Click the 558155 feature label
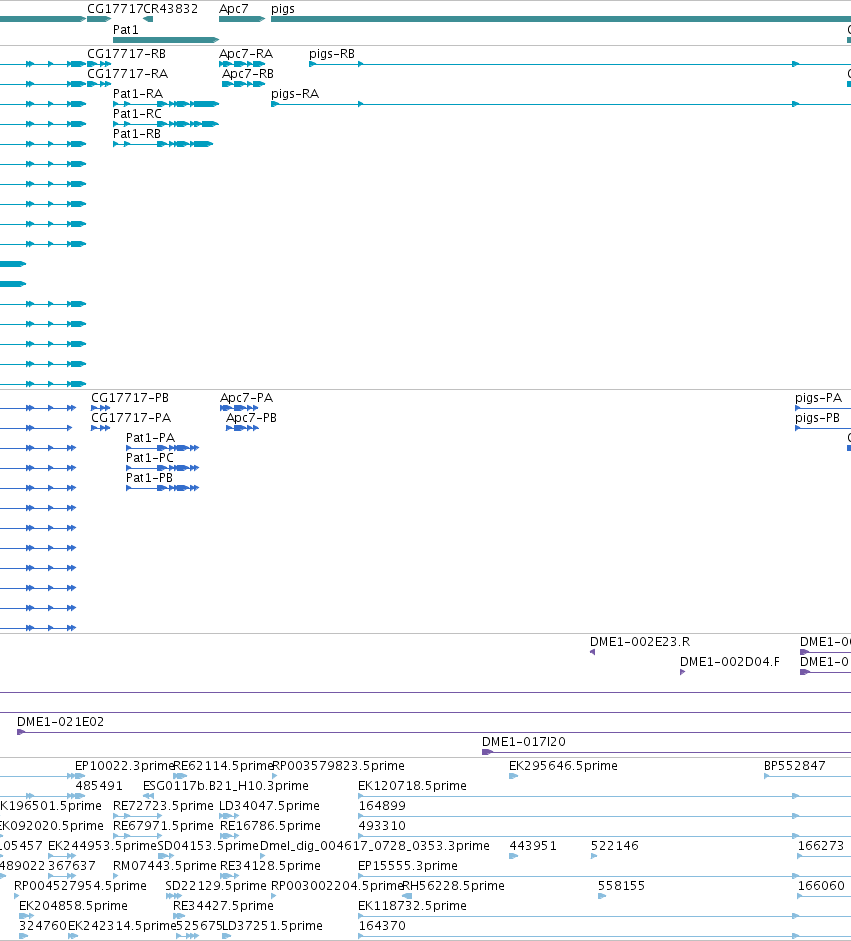851x941 pixels. click(621, 886)
